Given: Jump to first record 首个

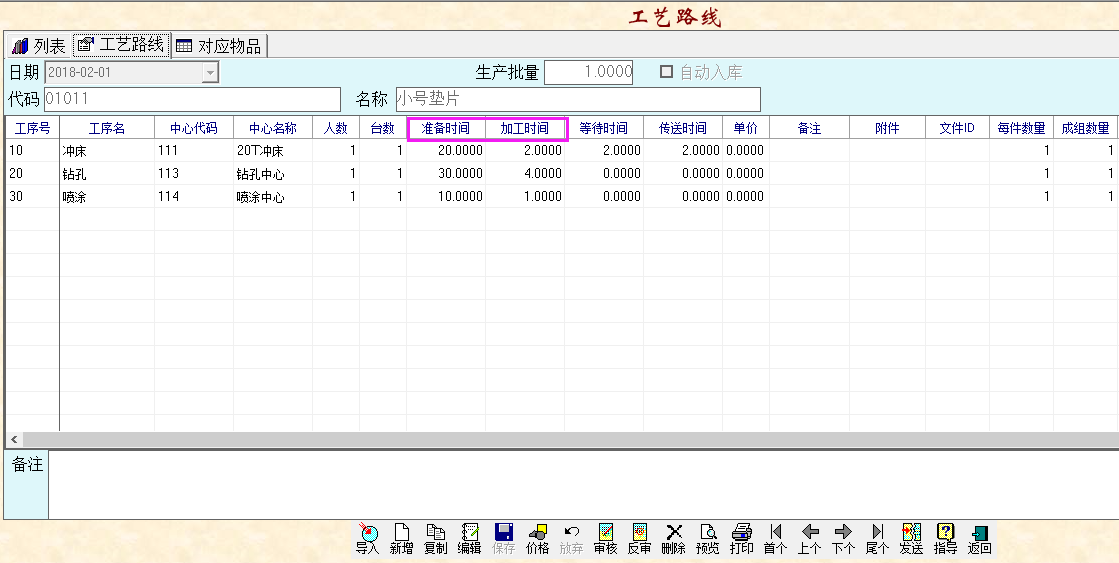Looking at the screenshot, I should tap(775, 539).
